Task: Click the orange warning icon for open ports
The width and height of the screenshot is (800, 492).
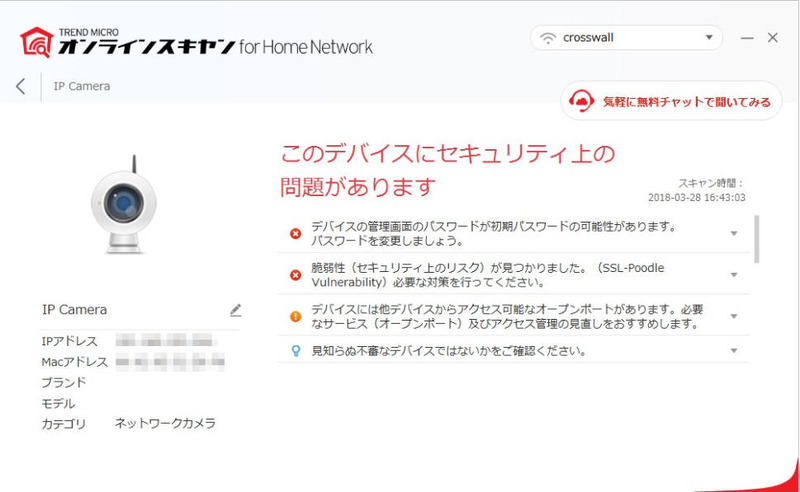Action: [295, 316]
